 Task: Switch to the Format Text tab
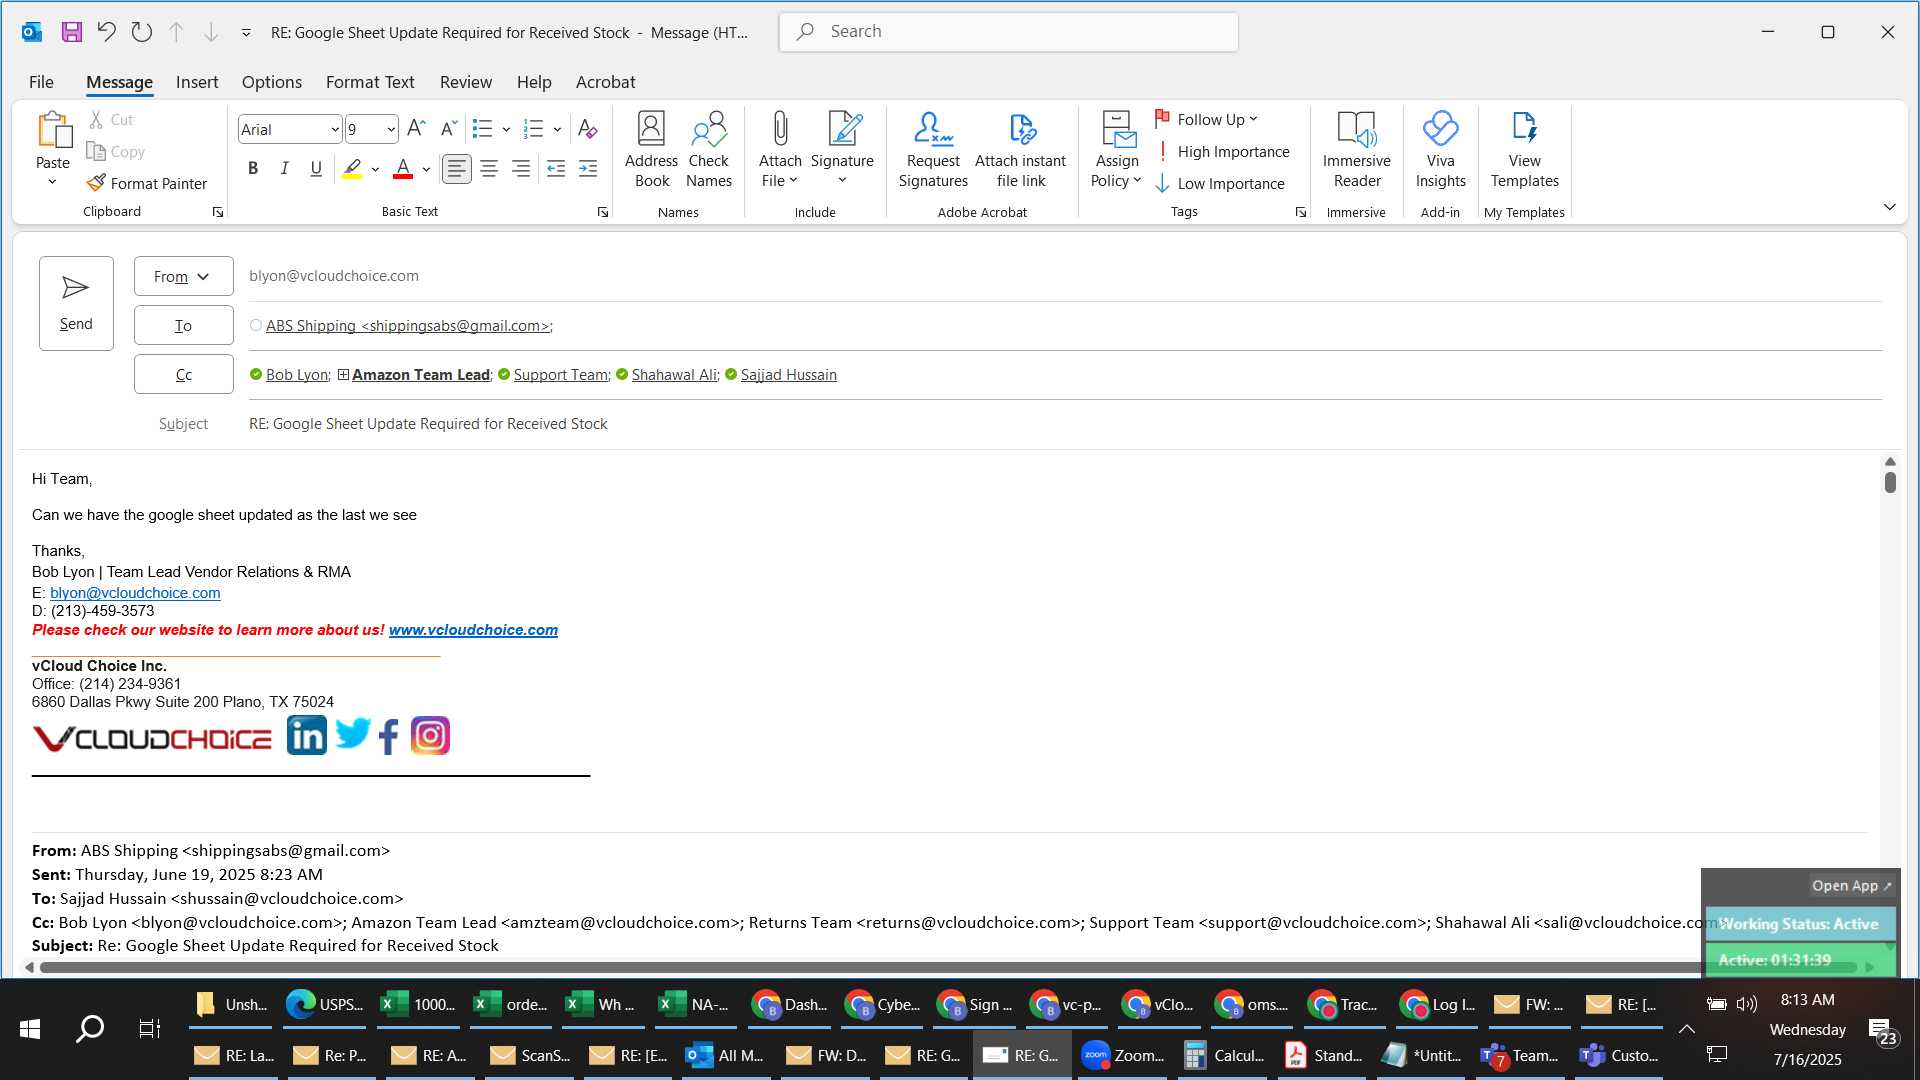370,82
